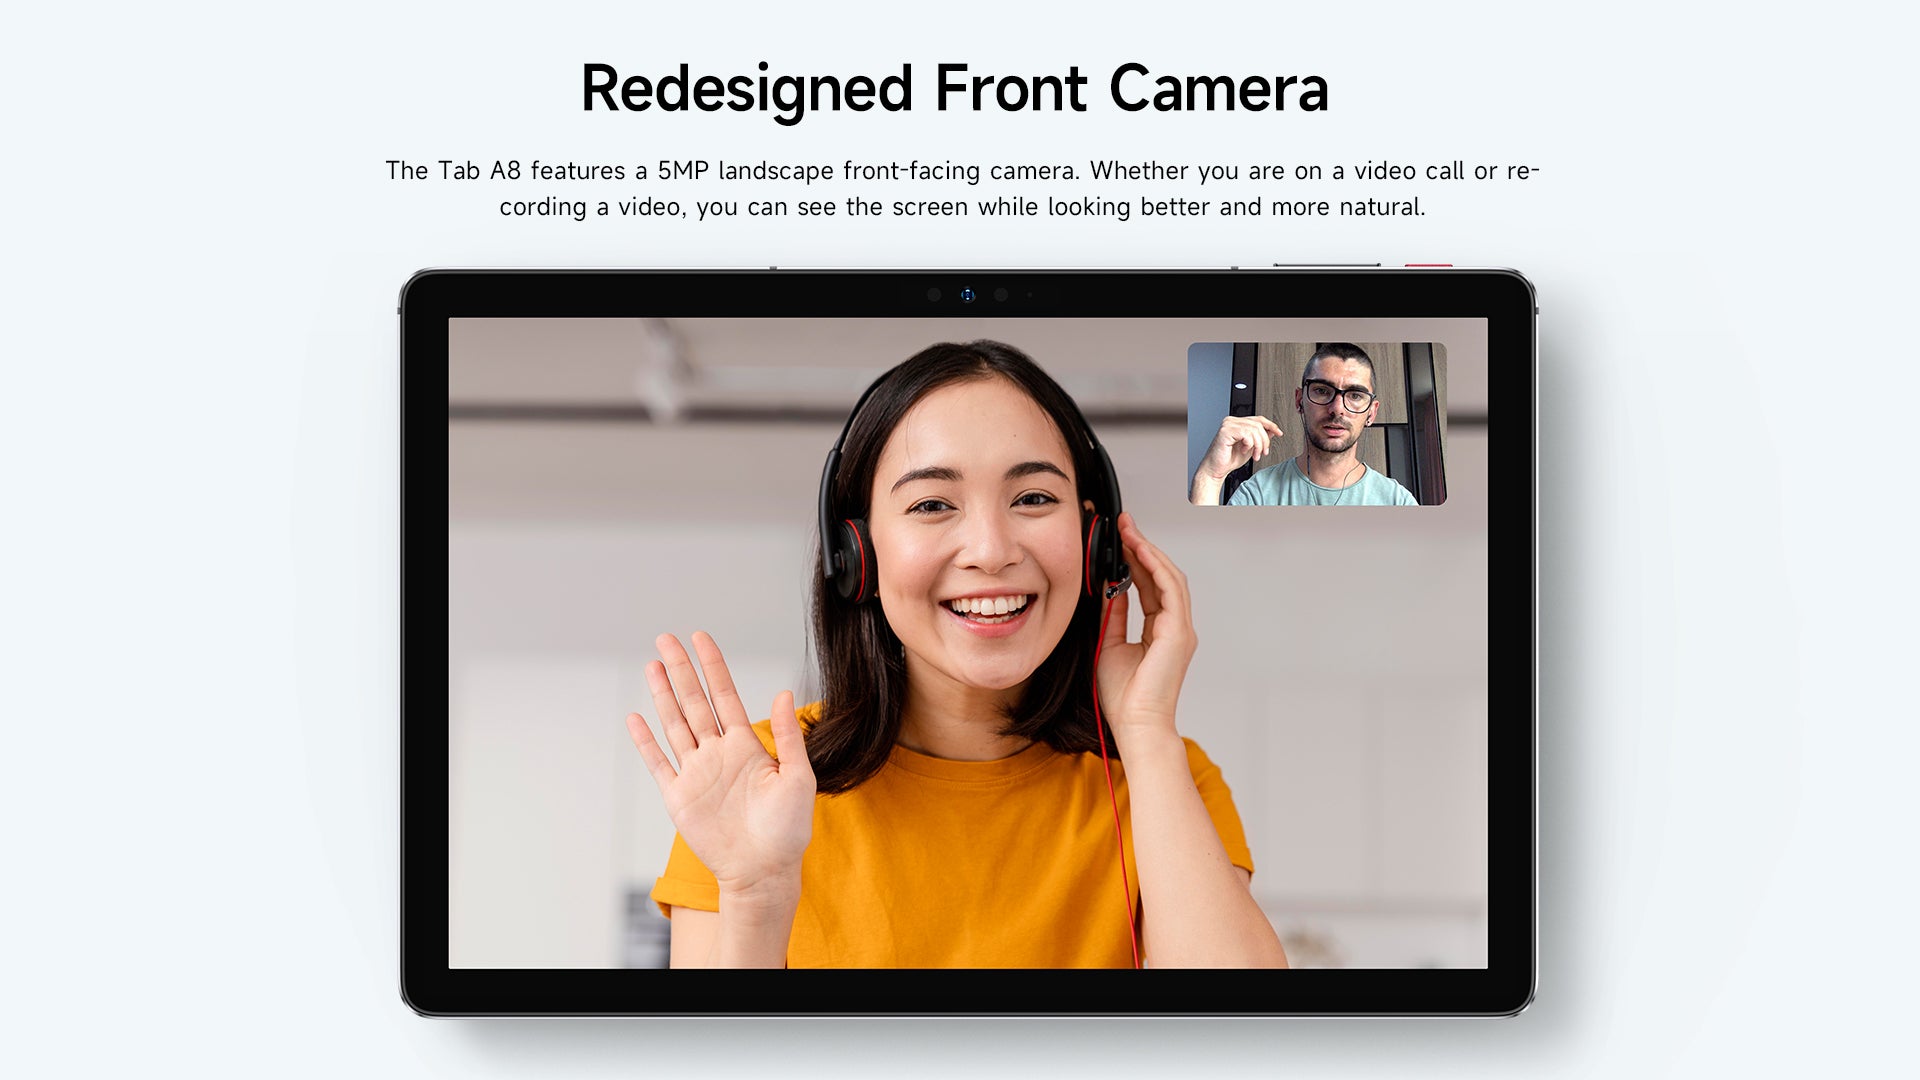Click the sensor dot right of the camera
The width and height of the screenshot is (1920, 1080).
pyautogui.click(x=1001, y=295)
